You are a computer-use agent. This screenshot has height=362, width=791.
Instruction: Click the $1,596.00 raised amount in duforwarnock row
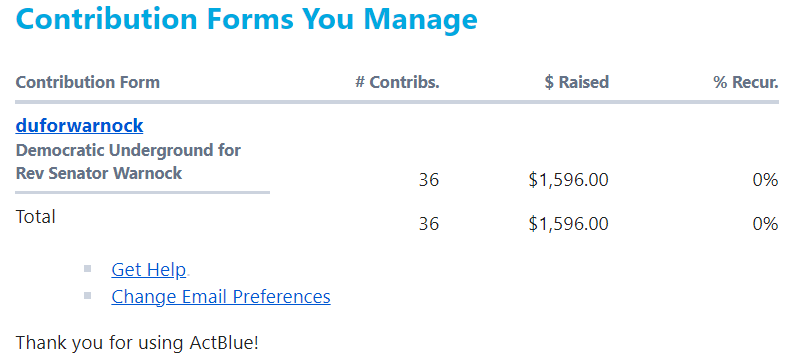coord(569,180)
